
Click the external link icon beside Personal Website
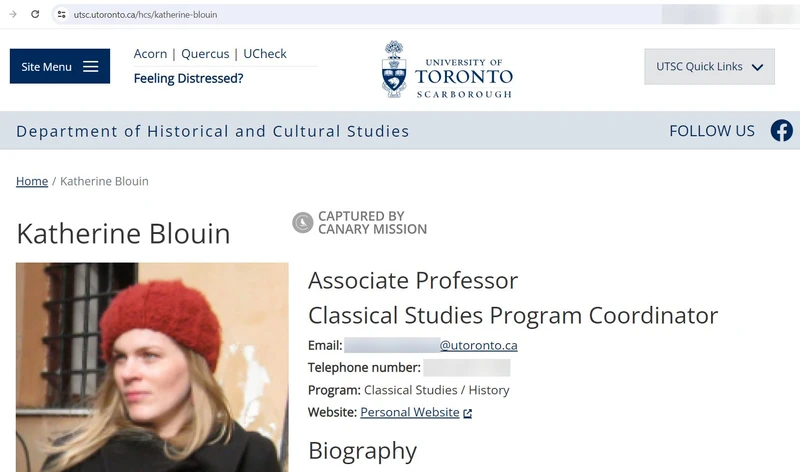point(467,413)
